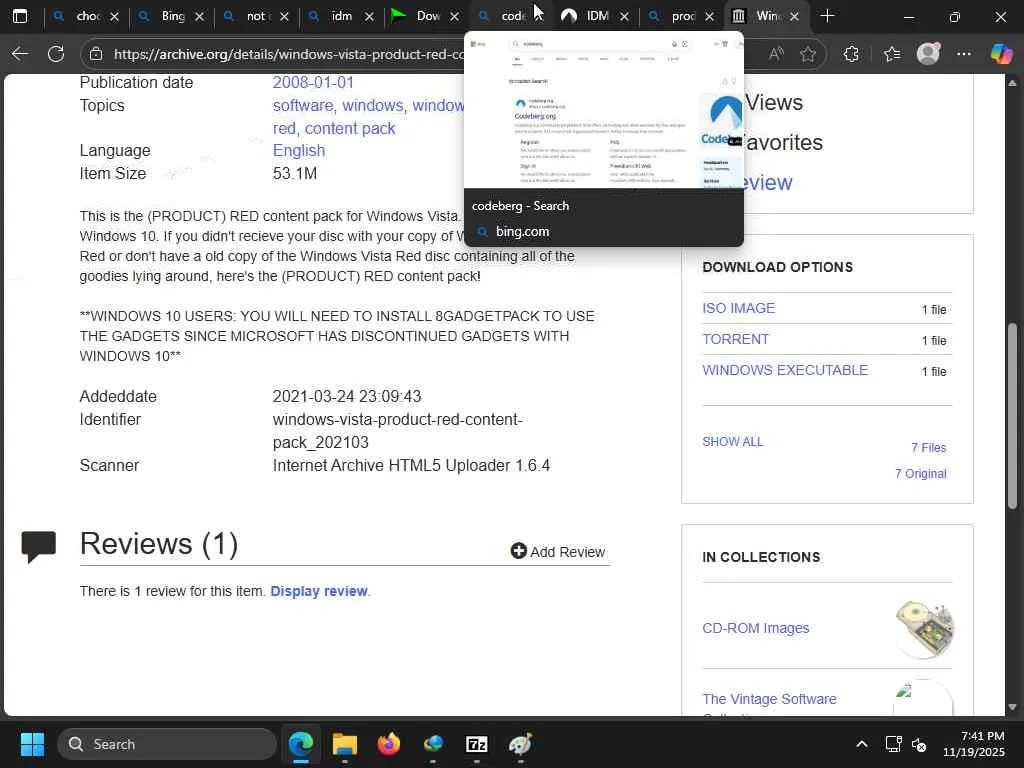Click SHOW ALL download options
The height and width of the screenshot is (768, 1024).
[733, 441]
